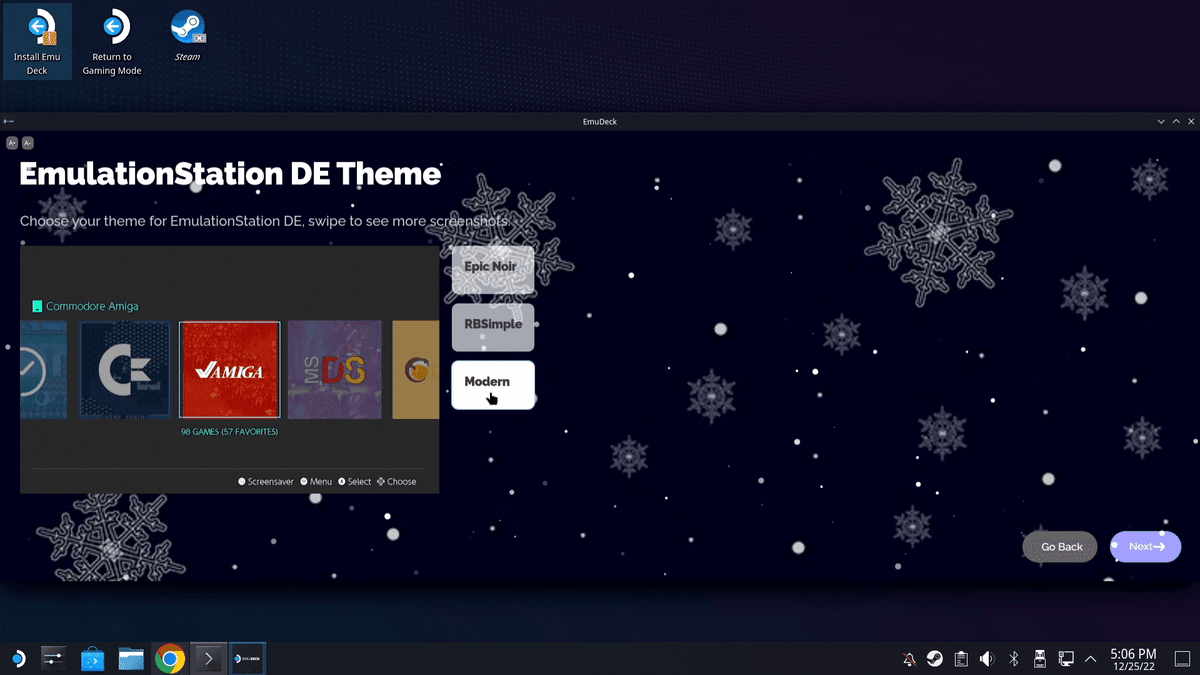This screenshot has width=1200, height=675.
Task: Click "98 GAMES (57 FAVORITES)" text
Action: click(x=229, y=432)
